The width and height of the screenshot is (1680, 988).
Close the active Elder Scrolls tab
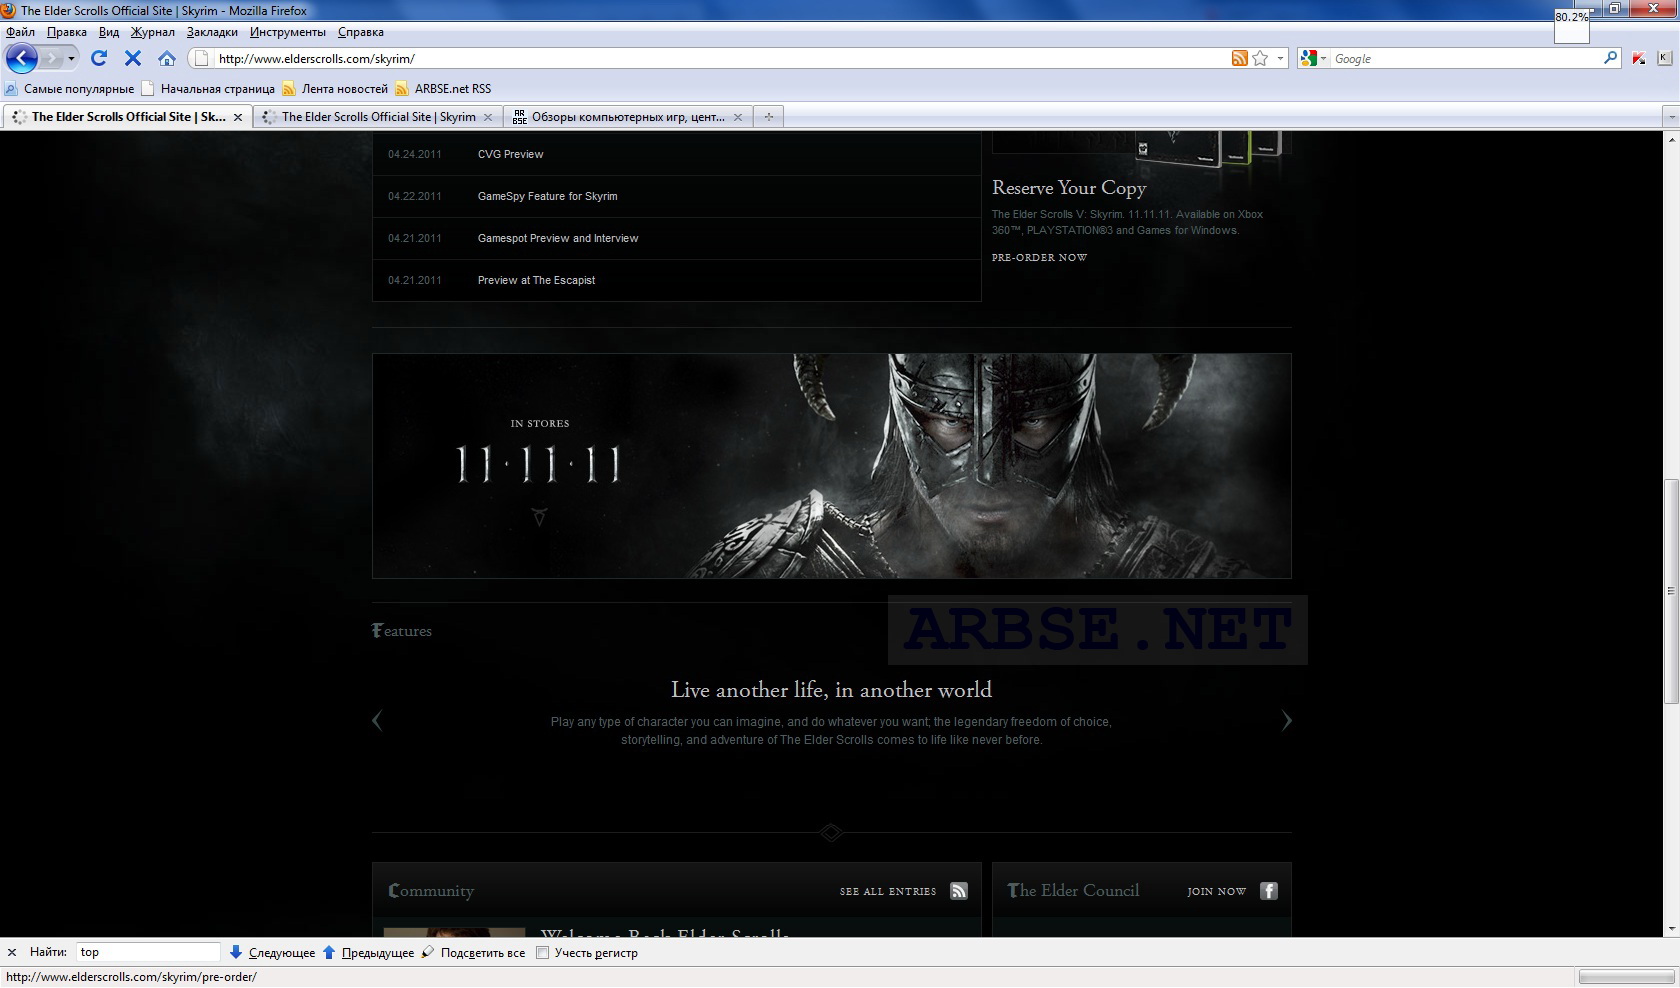click(x=238, y=117)
